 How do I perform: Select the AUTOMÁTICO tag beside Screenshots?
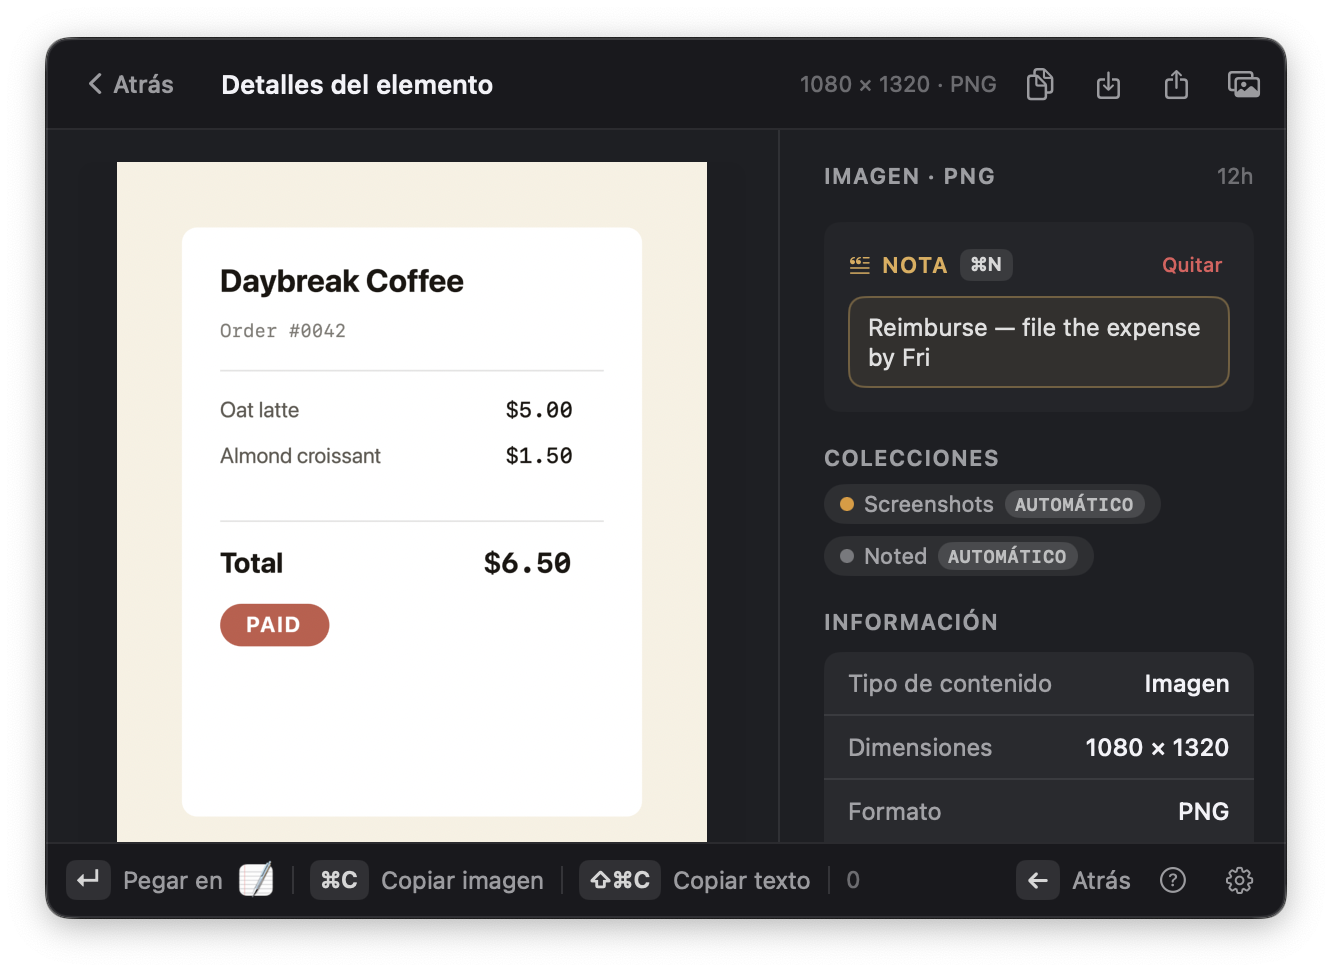click(1074, 504)
